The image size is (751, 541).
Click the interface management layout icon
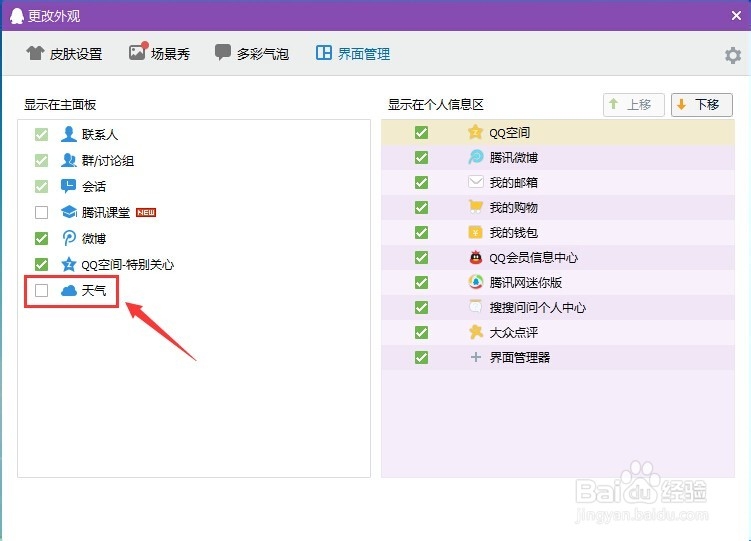[324, 53]
